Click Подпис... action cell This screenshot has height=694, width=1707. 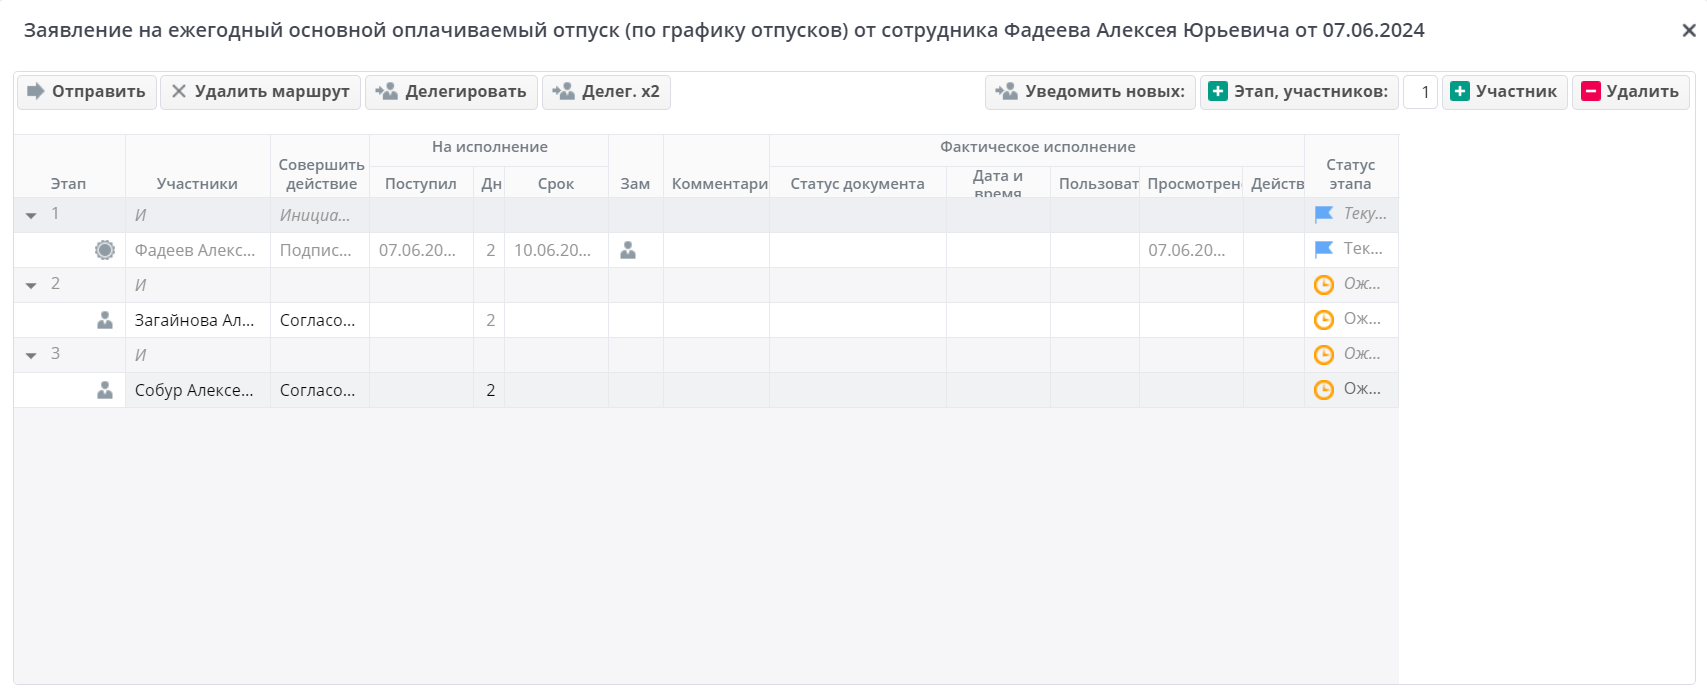[319, 250]
